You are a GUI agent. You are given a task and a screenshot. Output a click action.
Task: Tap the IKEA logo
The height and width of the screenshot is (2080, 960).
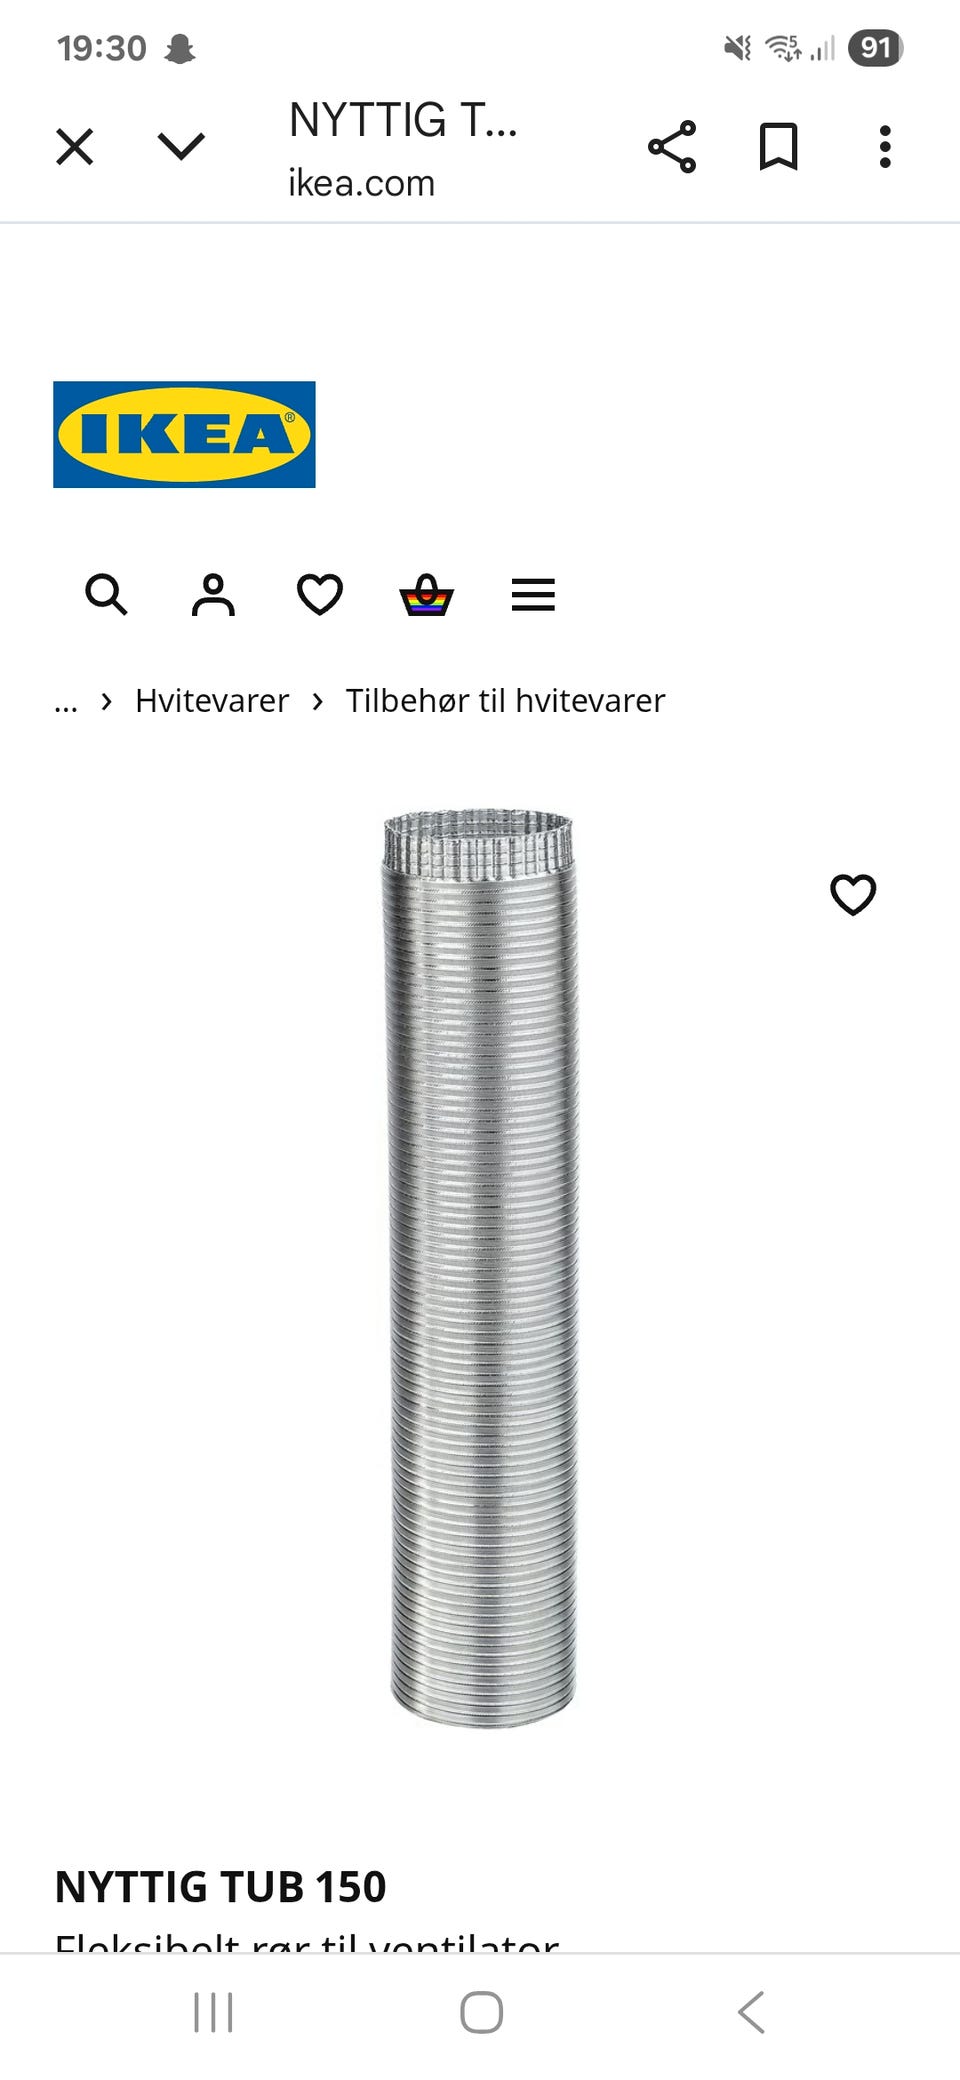184,434
